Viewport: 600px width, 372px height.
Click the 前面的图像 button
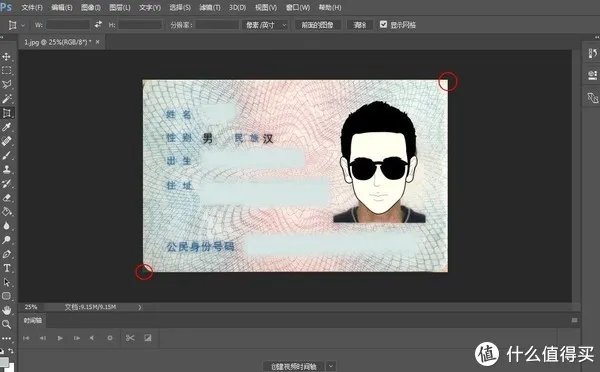[318, 25]
